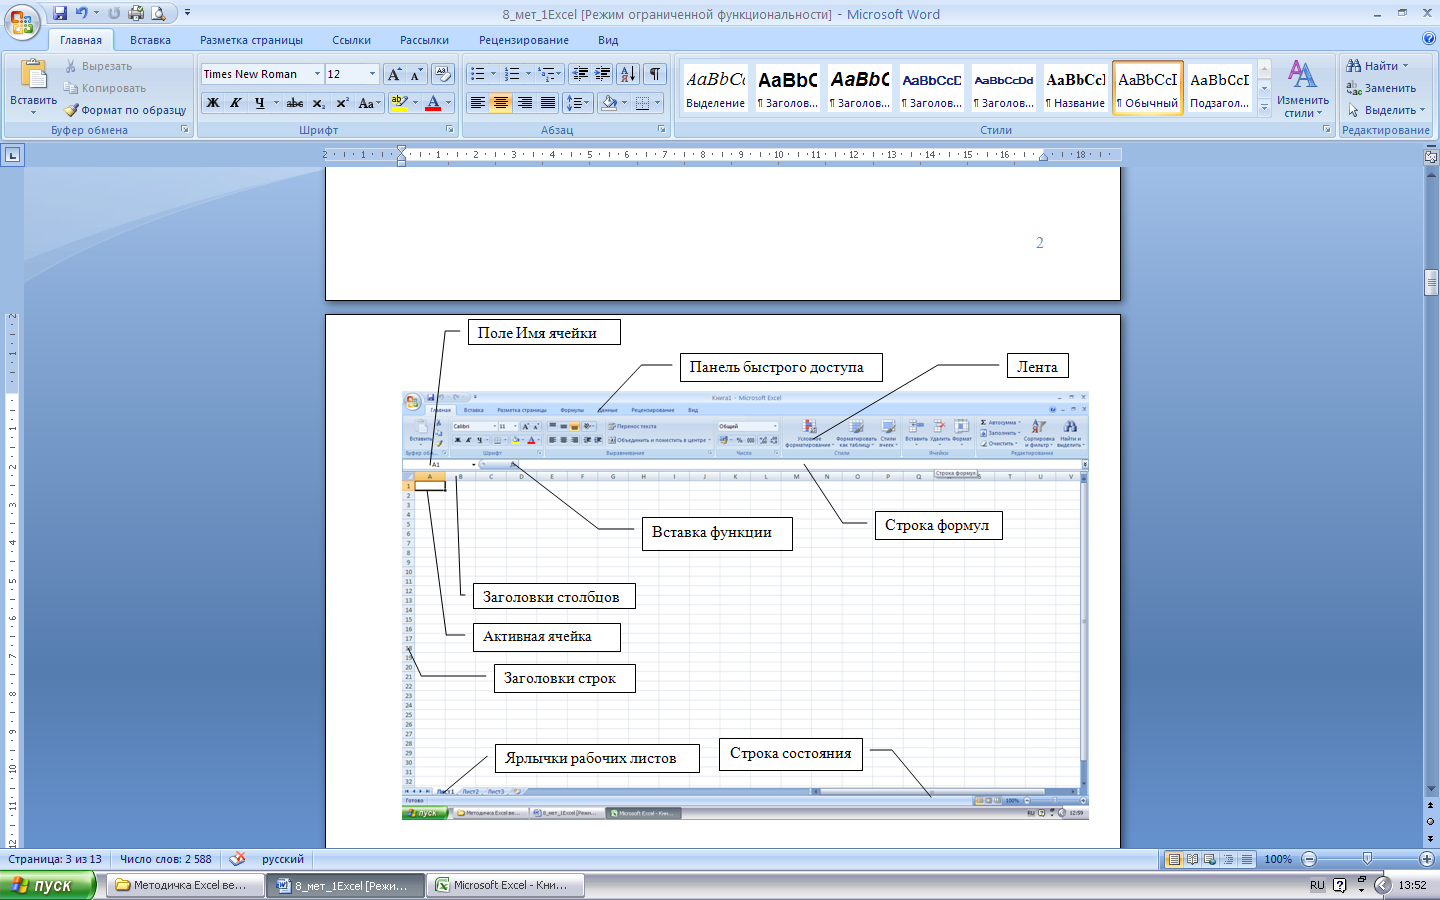1440x900 pixels.
Task: Grow font size
Action: [x=394, y=74]
